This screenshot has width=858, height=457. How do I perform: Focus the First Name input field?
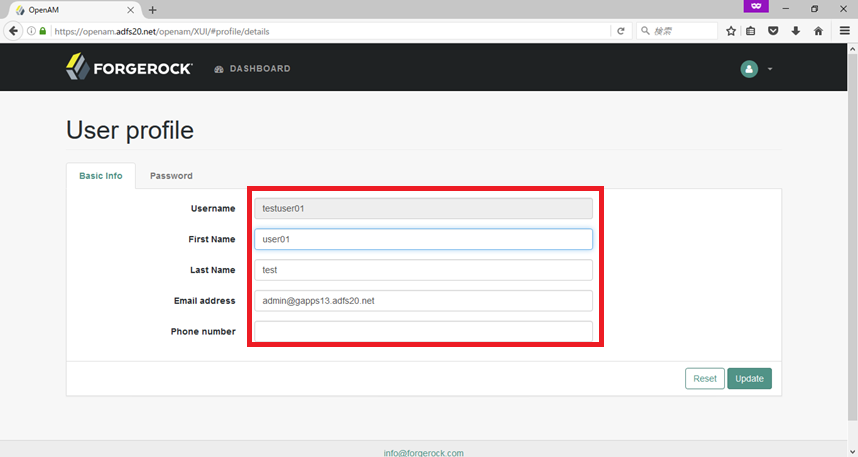(424, 239)
